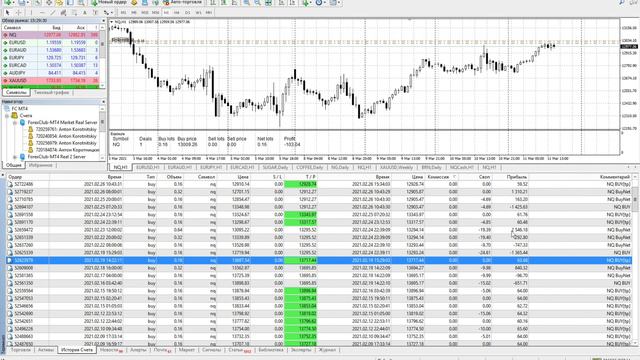Select XAUUSD row in Market Watch

[x=51, y=81]
